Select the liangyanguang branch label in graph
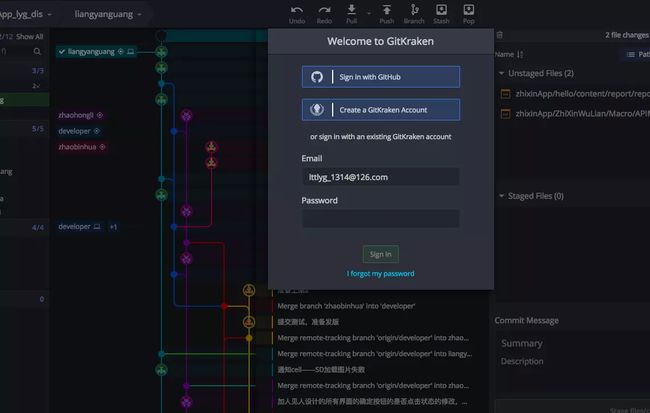This screenshot has width=650, height=413. click(96, 52)
